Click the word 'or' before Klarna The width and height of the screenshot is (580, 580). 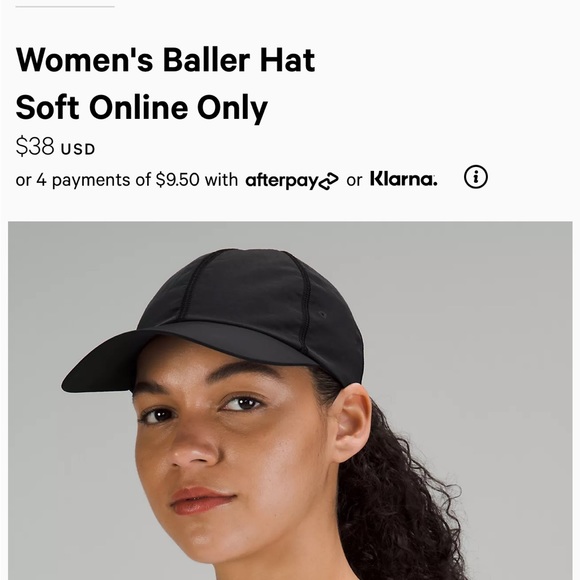[x=354, y=181]
